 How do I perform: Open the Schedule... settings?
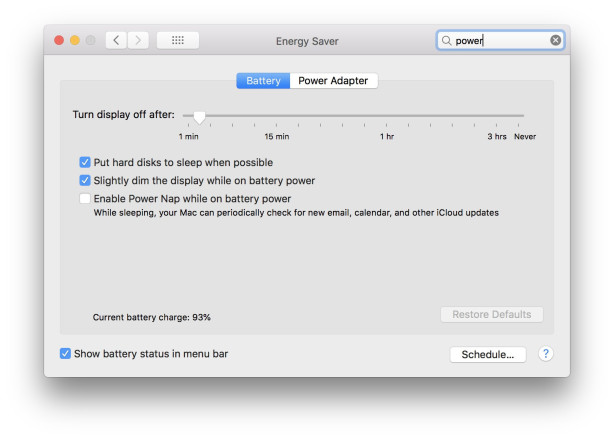coord(487,354)
